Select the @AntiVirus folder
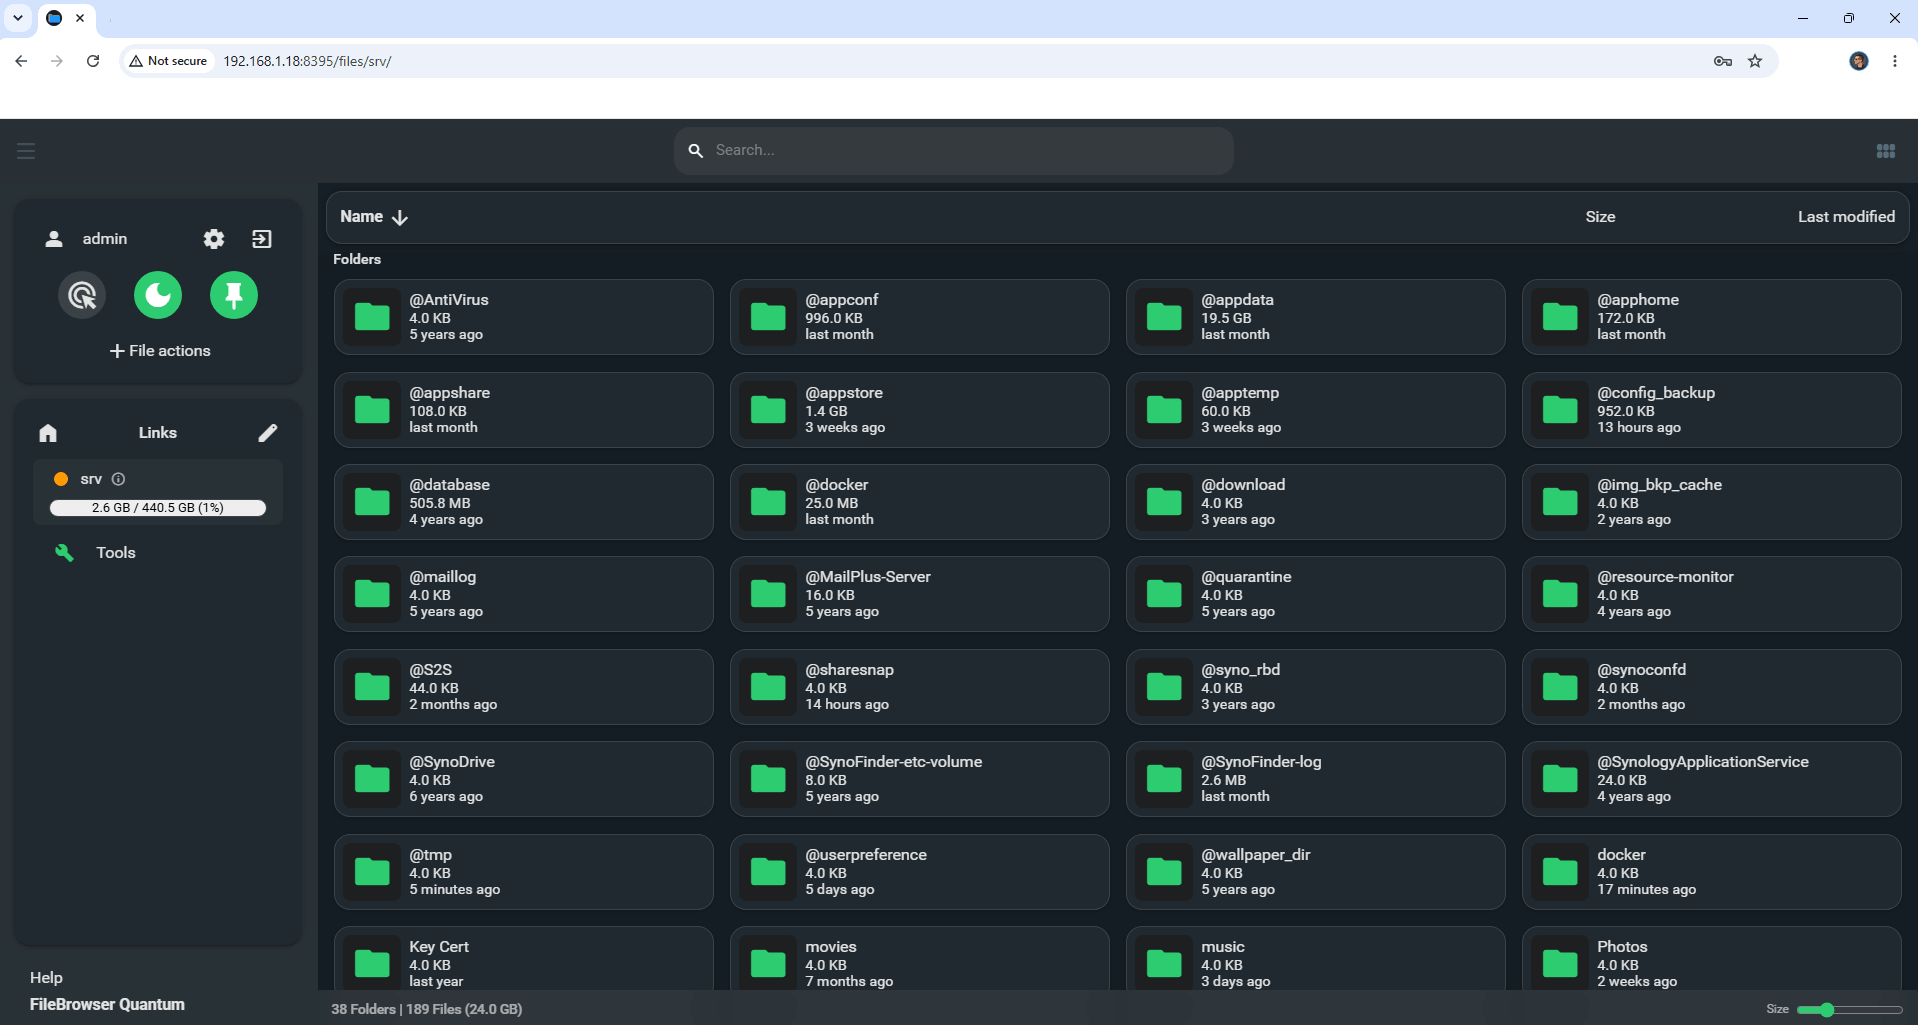 pos(524,317)
